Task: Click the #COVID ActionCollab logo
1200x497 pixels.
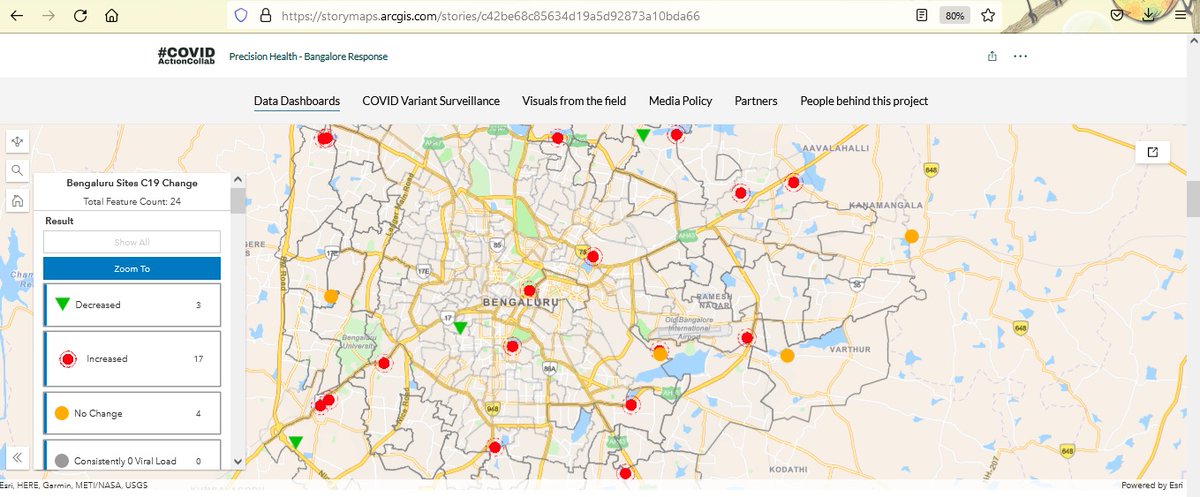Action: 185,56
